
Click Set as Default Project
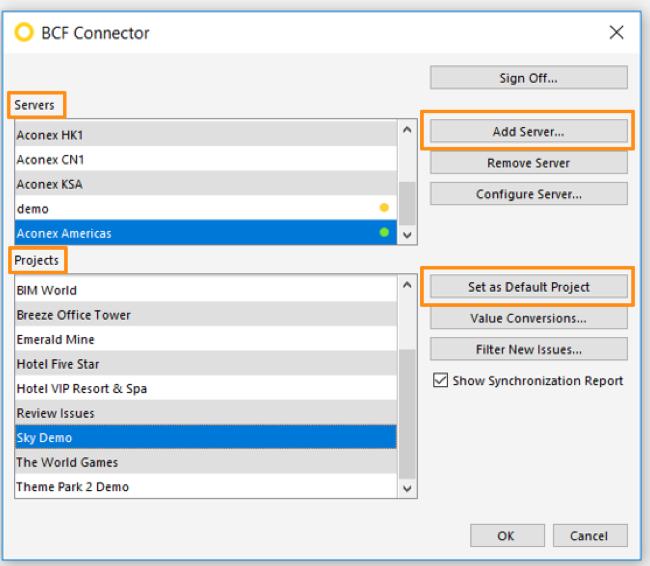[x=529, y=287]
